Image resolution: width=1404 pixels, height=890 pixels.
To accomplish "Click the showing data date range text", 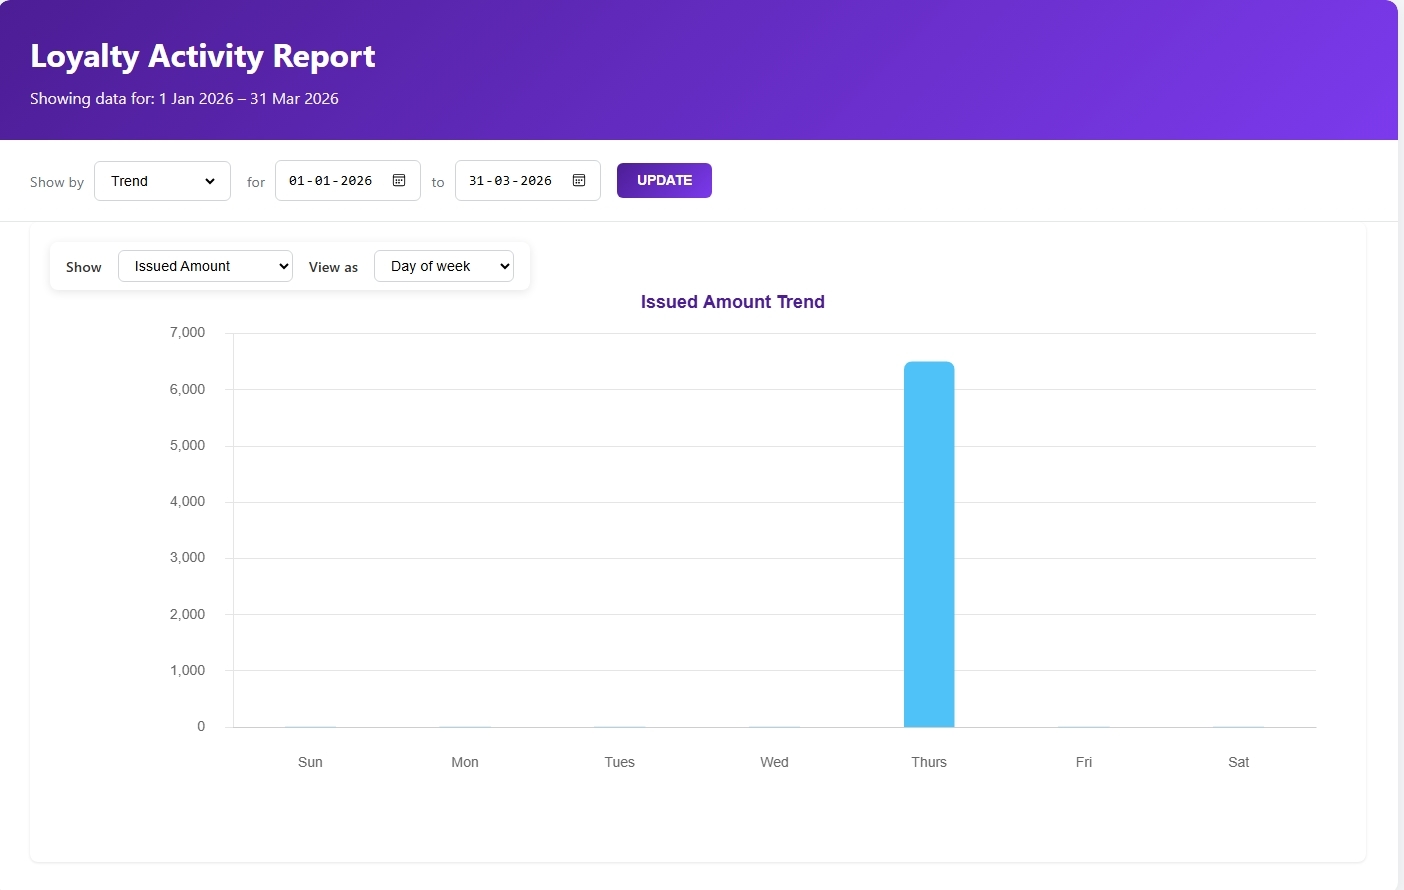I will (x=184, y=98).
